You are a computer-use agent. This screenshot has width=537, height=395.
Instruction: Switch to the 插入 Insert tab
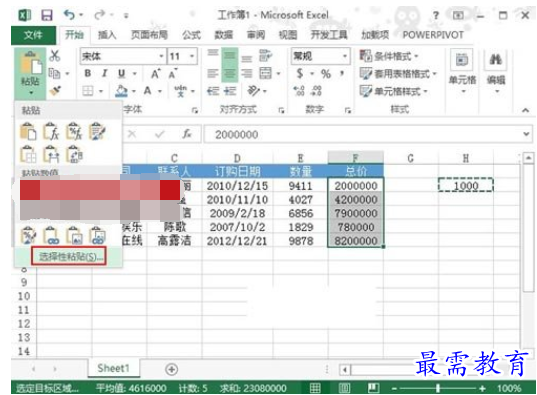[107, 35]
